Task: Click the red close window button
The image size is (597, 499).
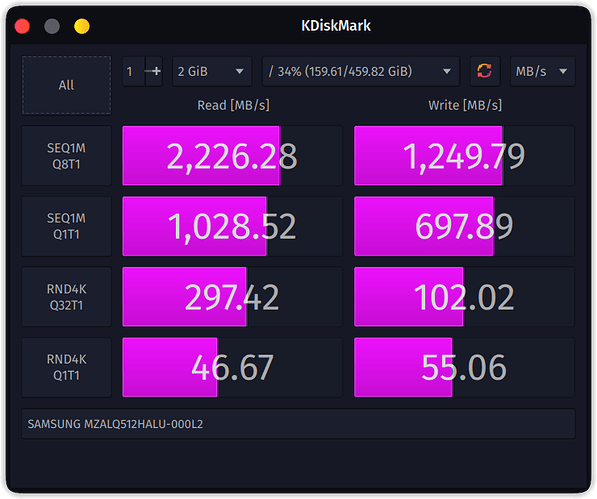Action: pyautogui.click(x=22, y=26)
